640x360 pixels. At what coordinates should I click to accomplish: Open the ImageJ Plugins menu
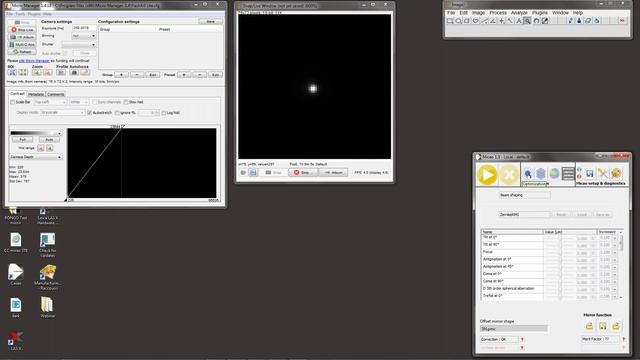point(540,13)
